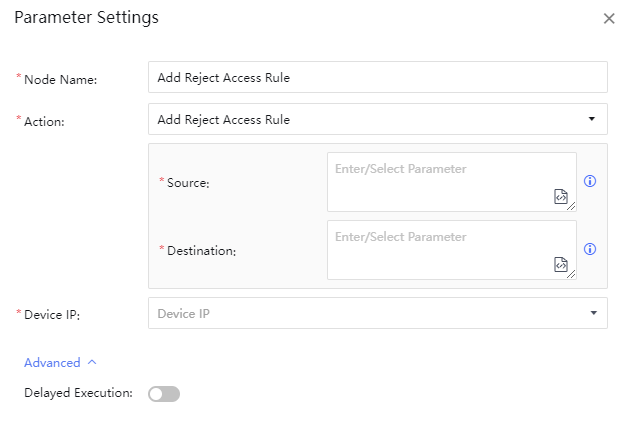
Task: Click the chevron arrow beside Advanced
Action: (92, 363)
